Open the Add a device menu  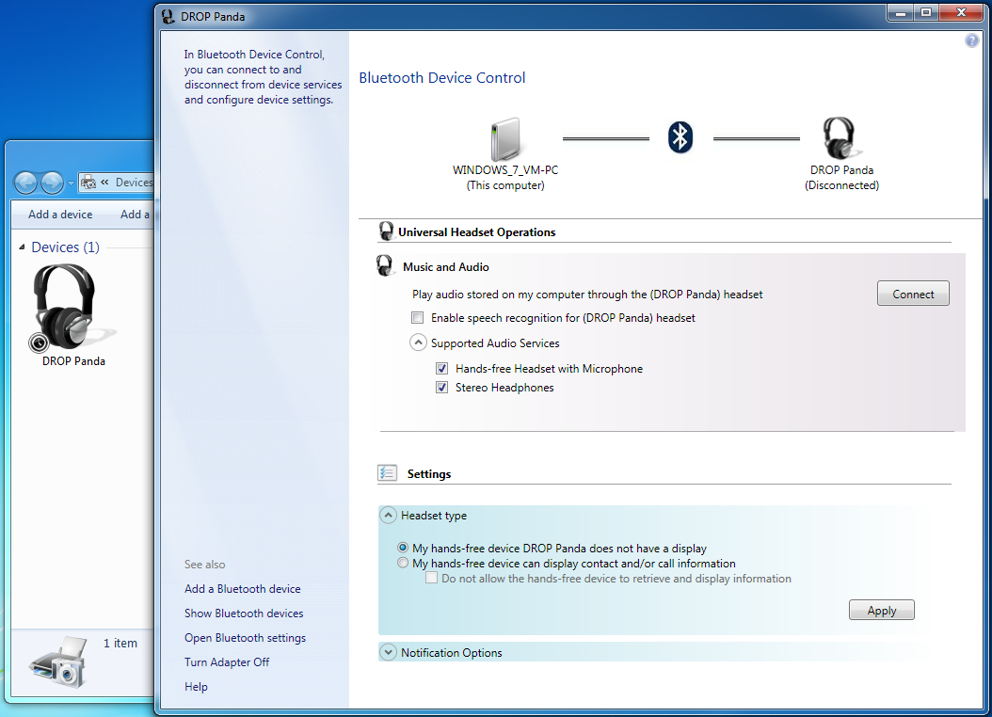coord(59,214)
